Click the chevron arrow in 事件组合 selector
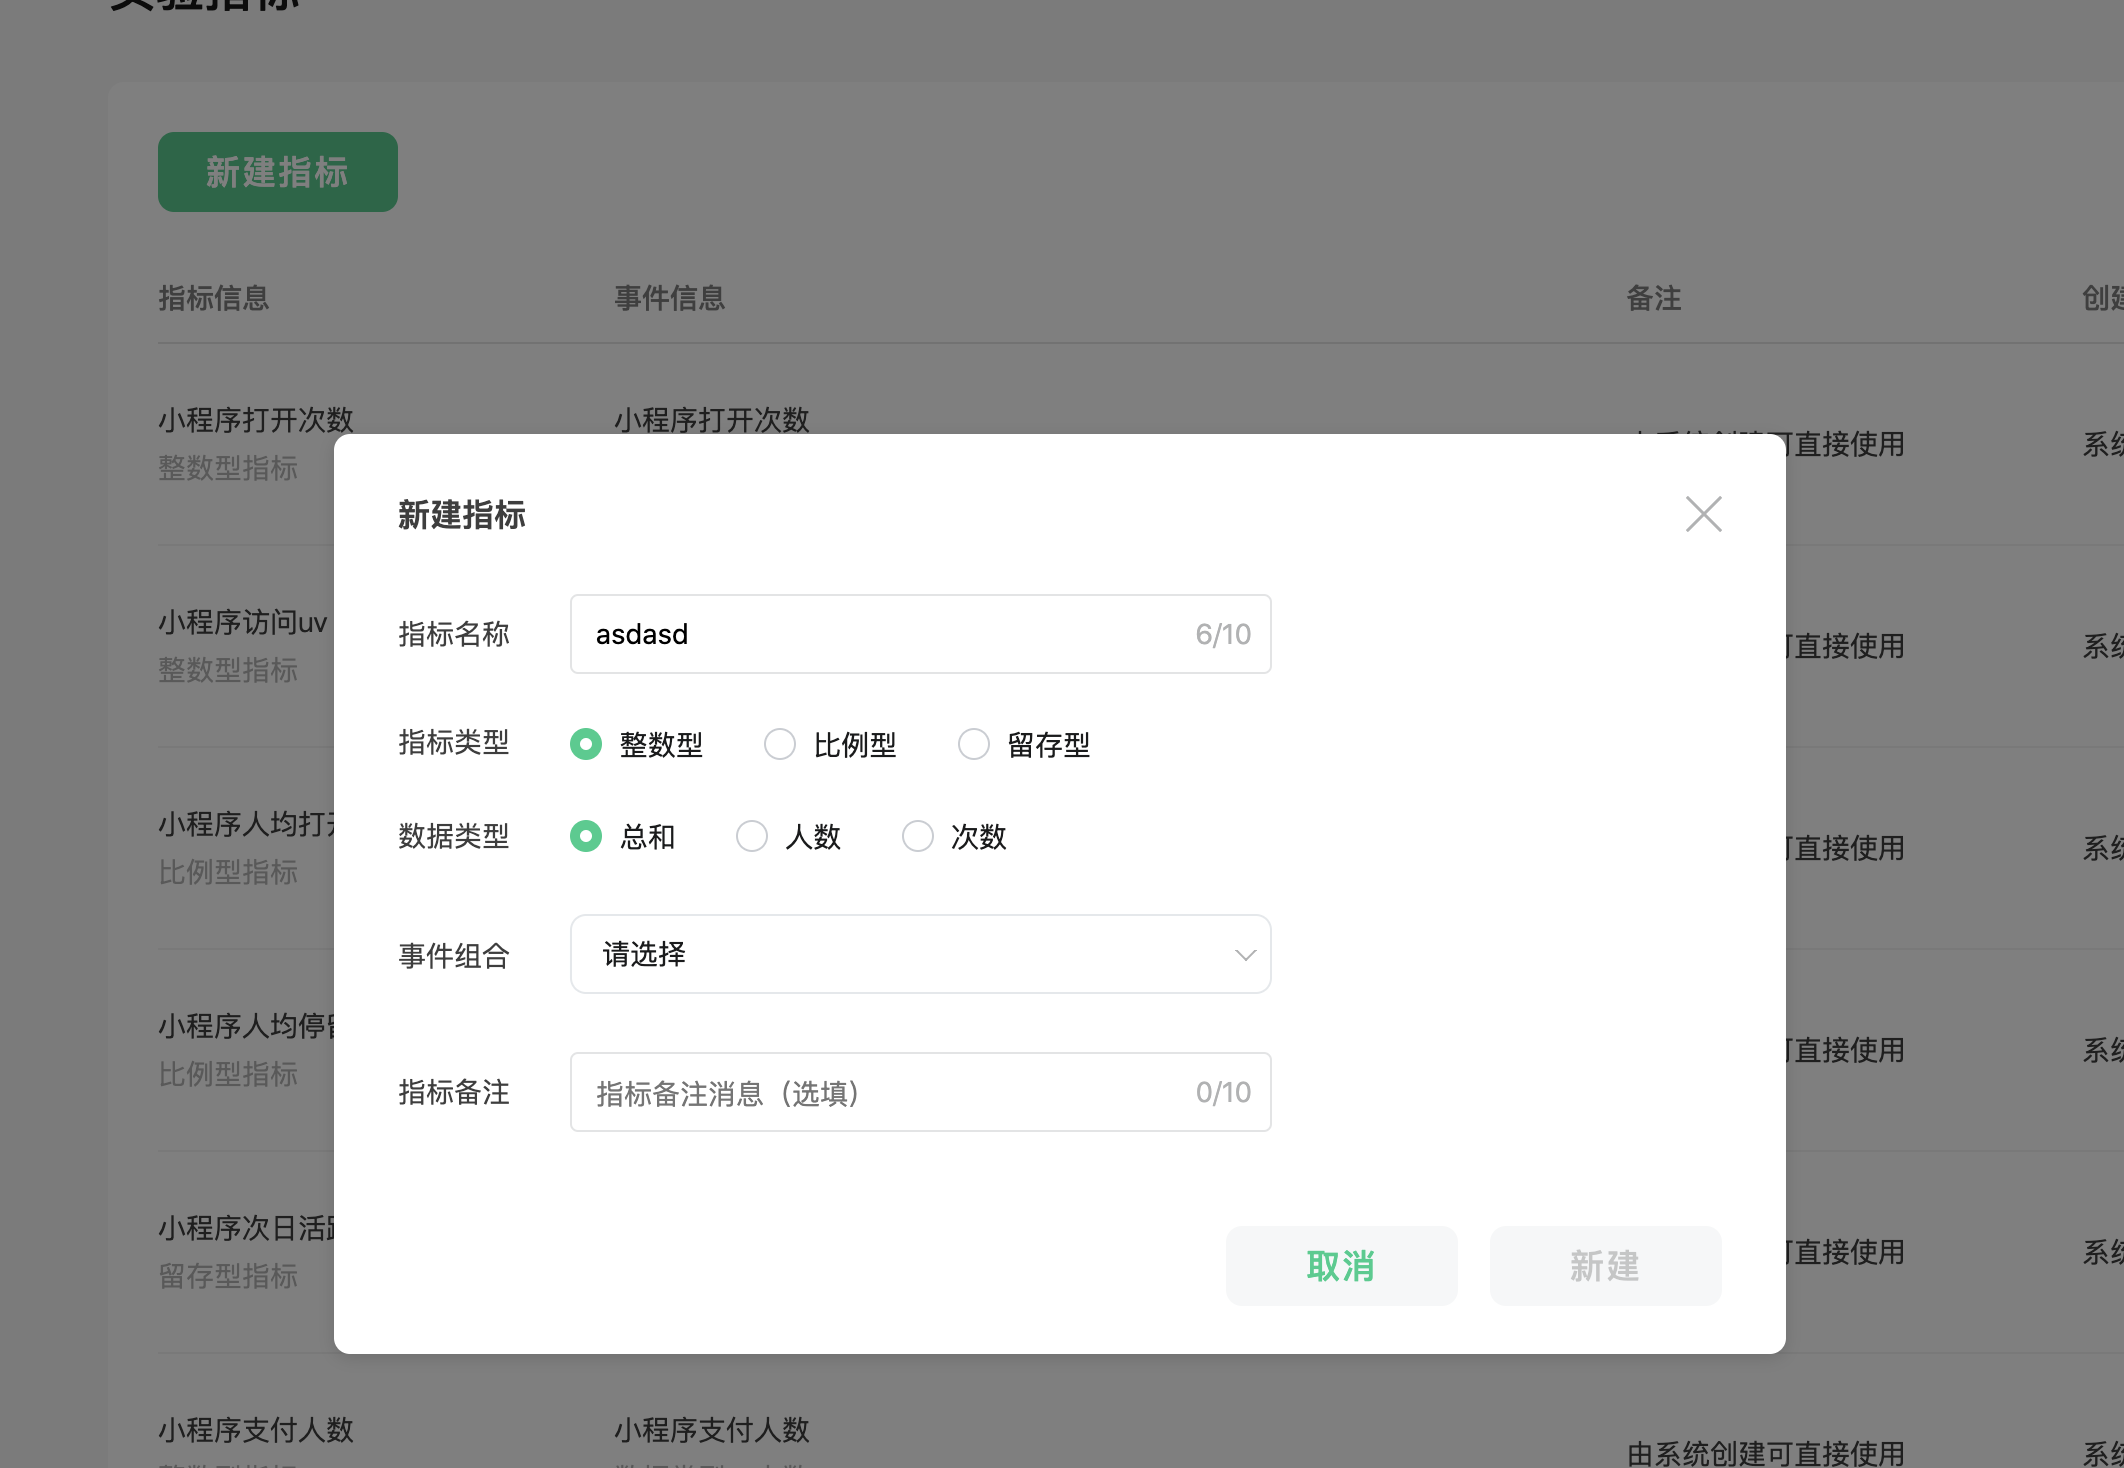Image resolution: width=2124 pixels, height=1468 pixels. 1245,955
